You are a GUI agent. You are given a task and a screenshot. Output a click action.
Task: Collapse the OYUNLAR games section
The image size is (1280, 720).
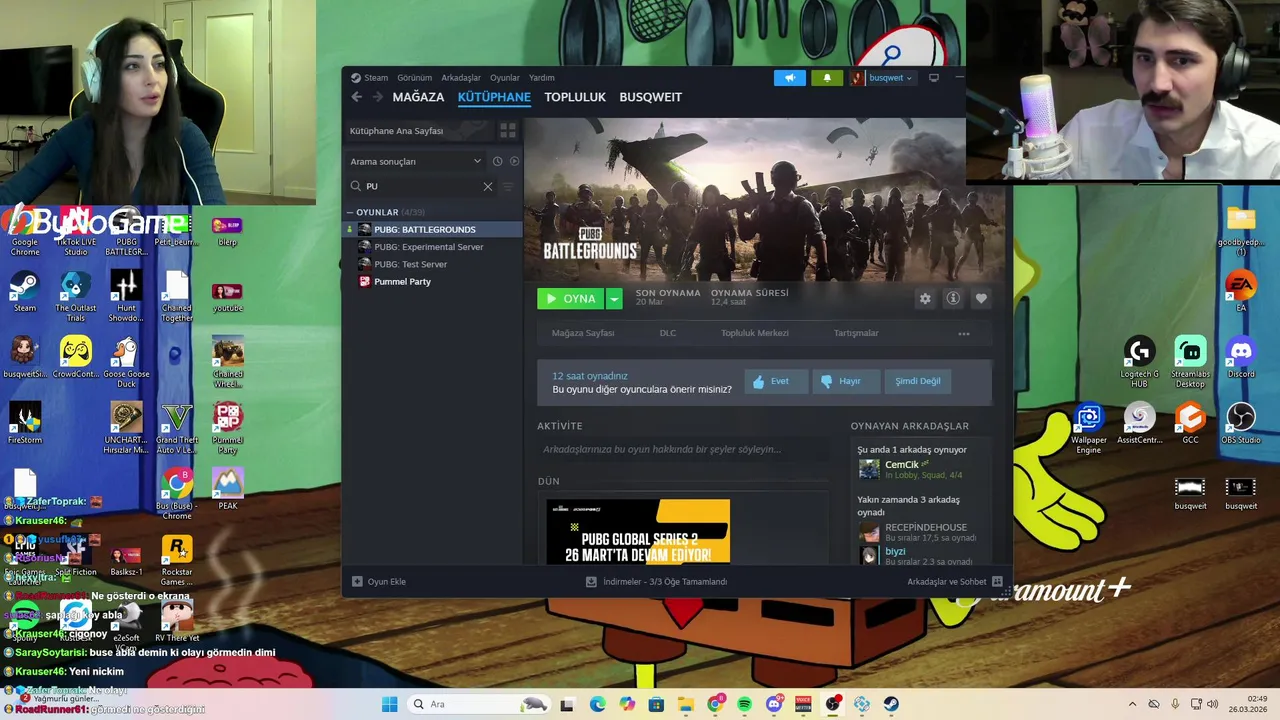350,212
